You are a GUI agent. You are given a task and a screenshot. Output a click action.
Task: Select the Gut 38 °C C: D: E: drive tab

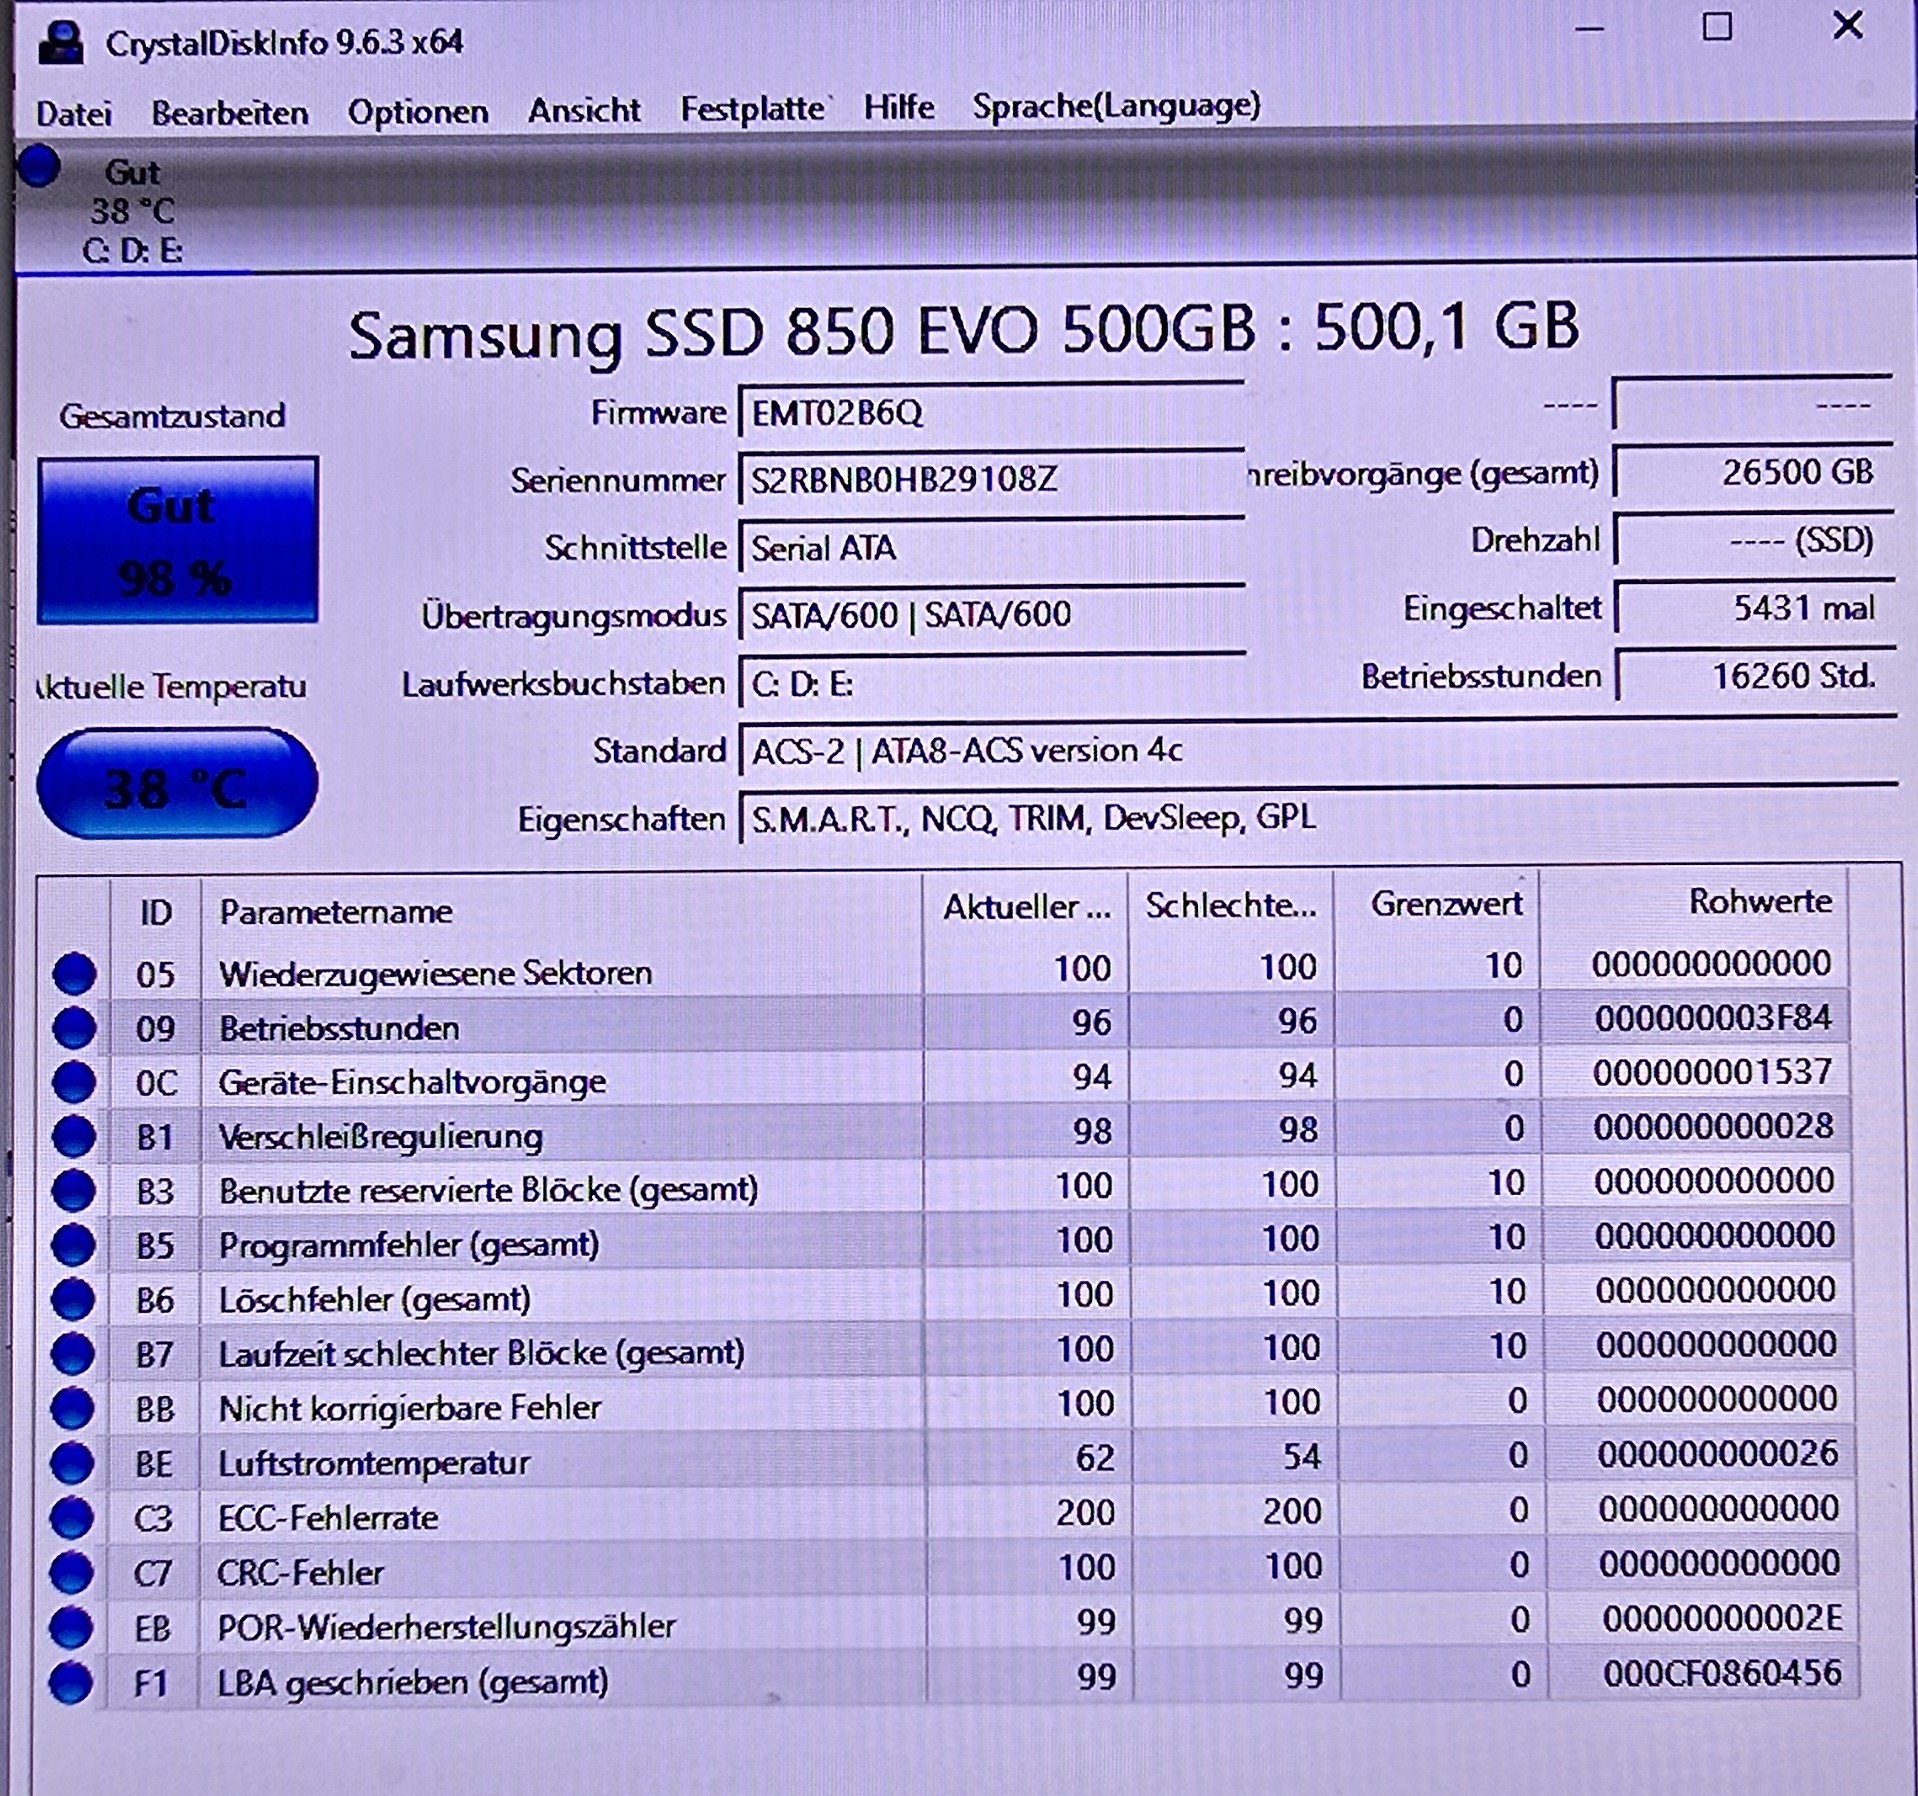tap(133, 210)
